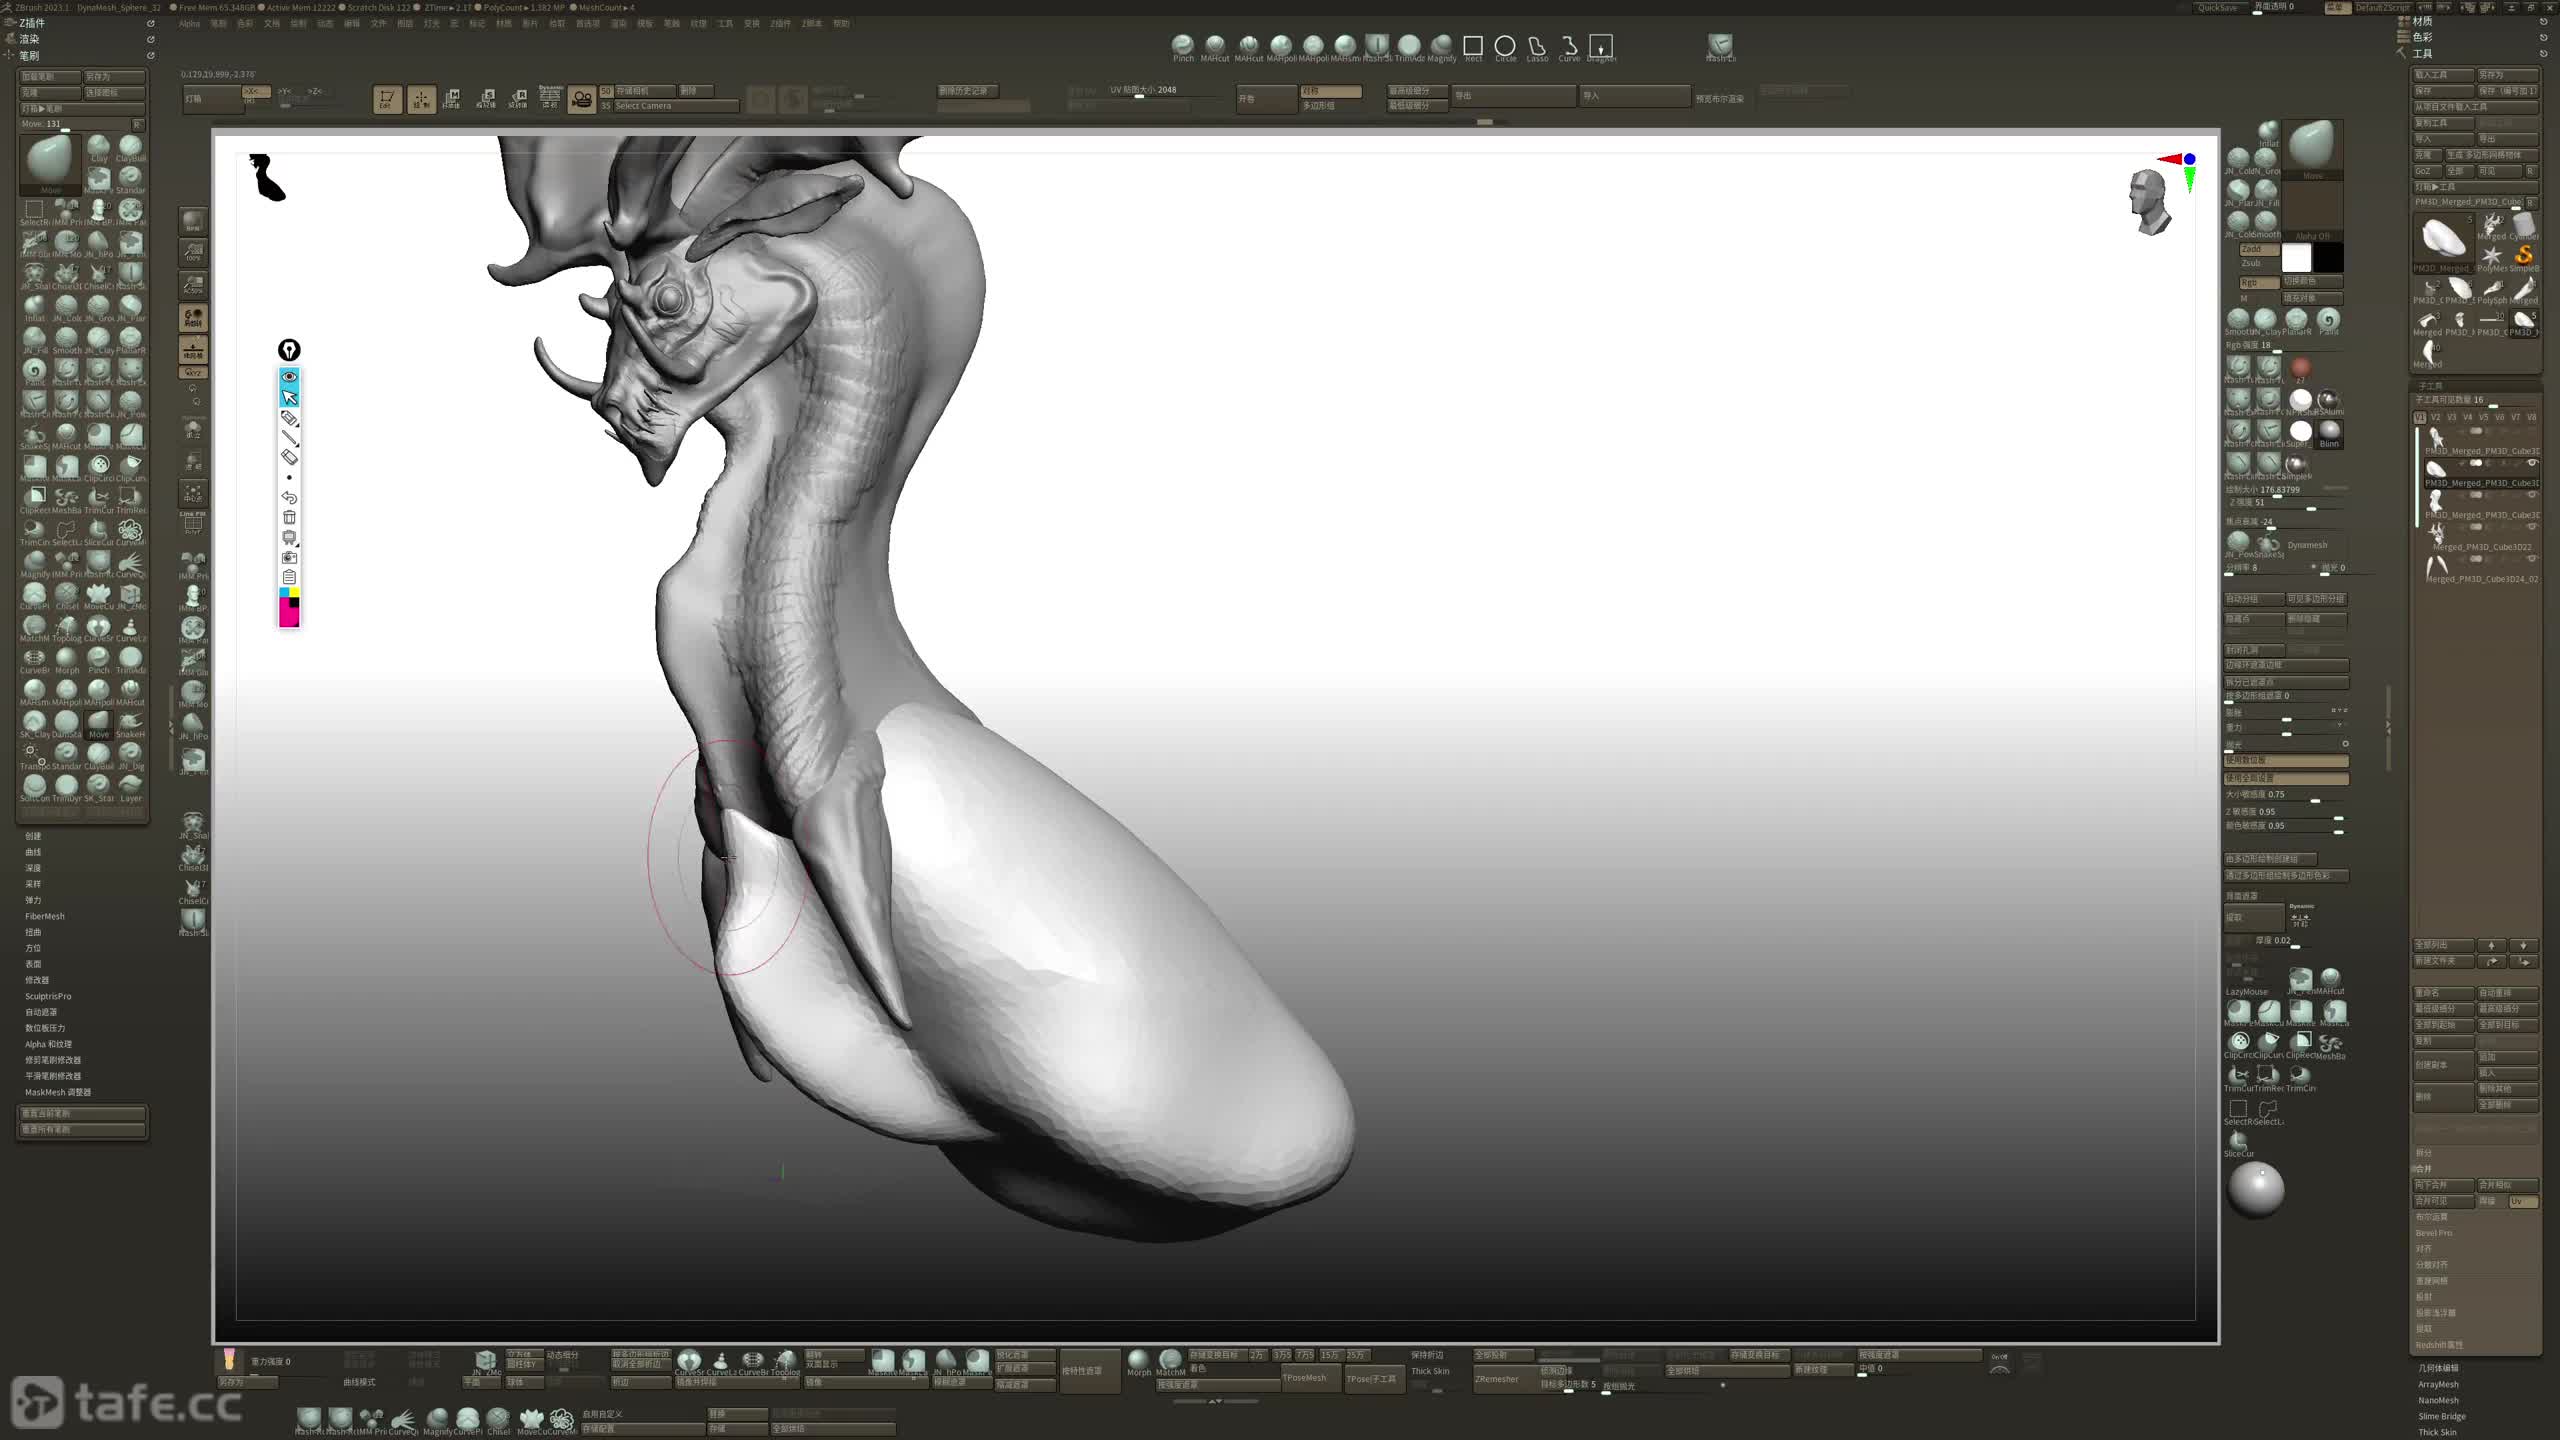Toggle the LazyMouse option
The height and width of the screenshot is (1440, 2560).
coord(2246,991)
